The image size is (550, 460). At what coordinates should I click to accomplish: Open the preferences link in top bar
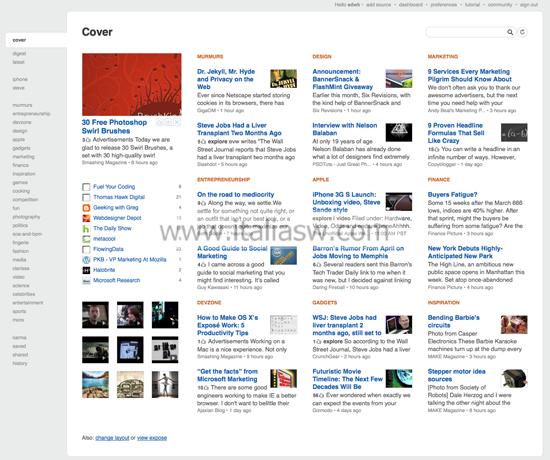point(443,5)
